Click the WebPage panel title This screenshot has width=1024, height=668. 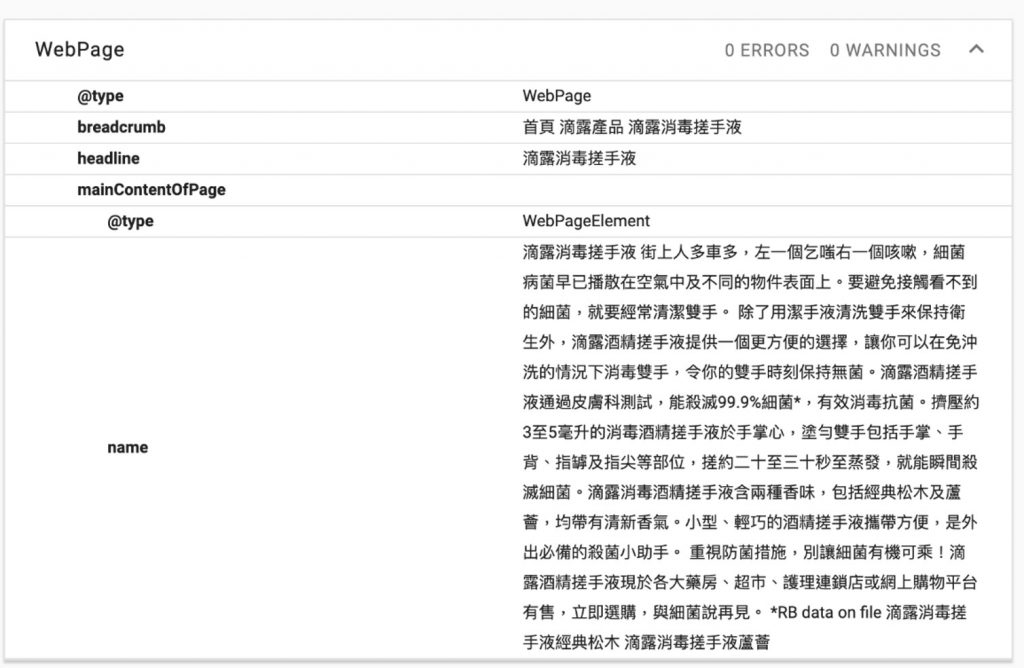(x=80, y=50)
